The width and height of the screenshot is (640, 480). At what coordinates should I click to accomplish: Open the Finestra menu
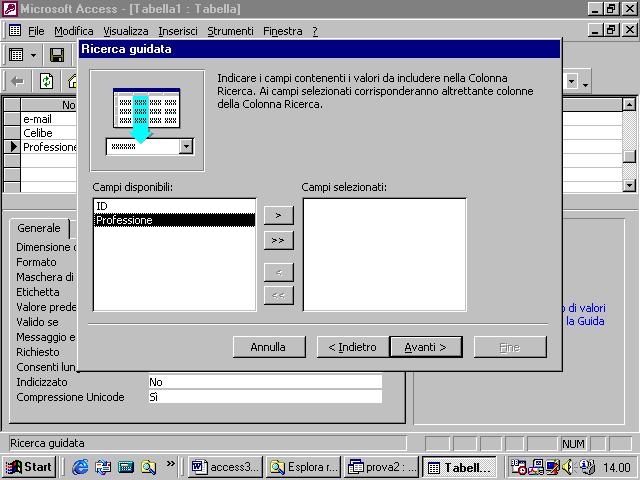[282, 31]
